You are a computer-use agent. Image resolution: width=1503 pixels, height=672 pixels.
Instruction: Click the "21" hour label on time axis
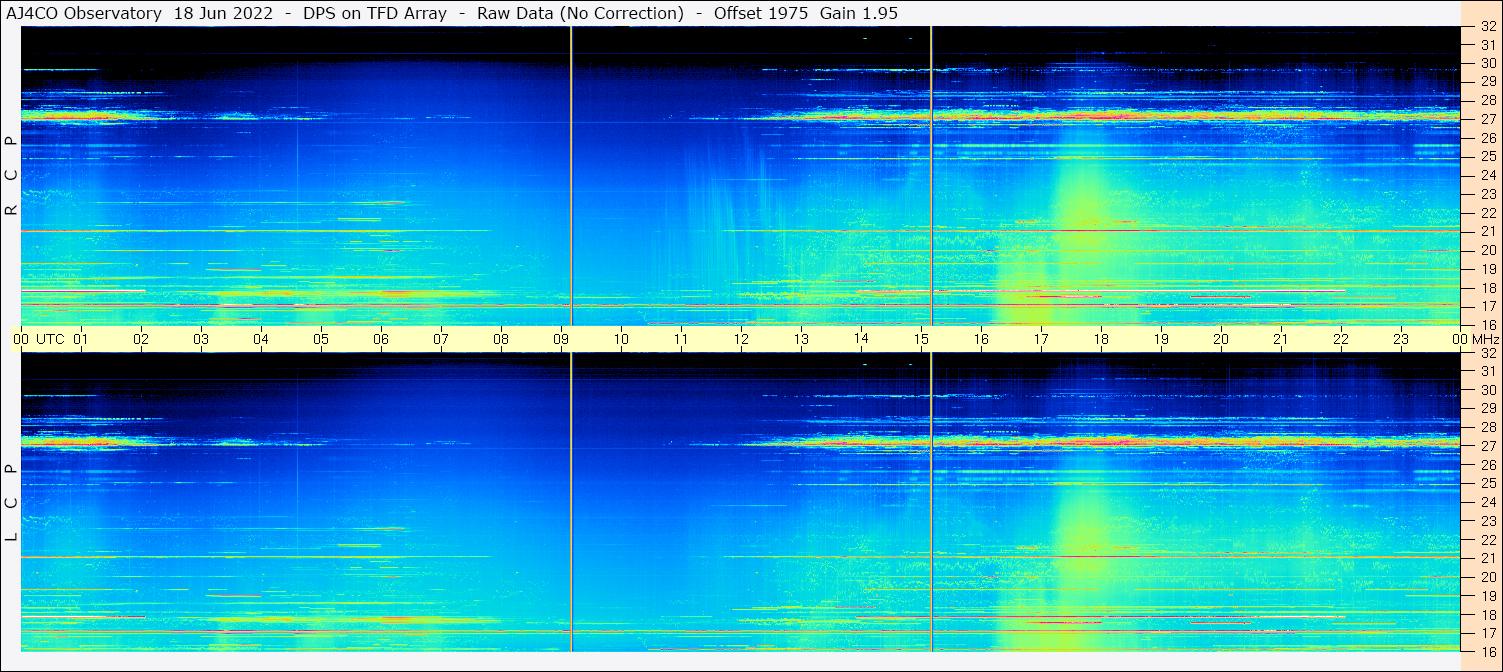(x=1281, y=339)
